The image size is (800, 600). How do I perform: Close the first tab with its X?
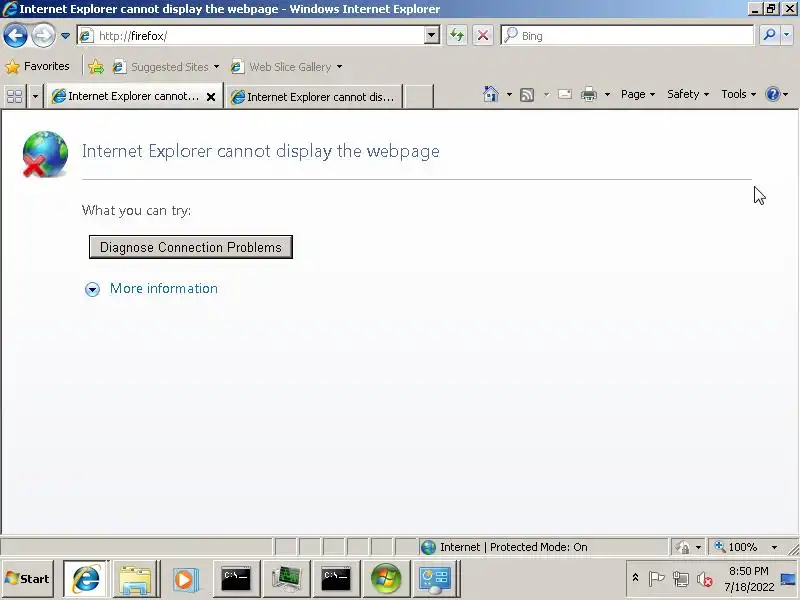tap(211, 96)
